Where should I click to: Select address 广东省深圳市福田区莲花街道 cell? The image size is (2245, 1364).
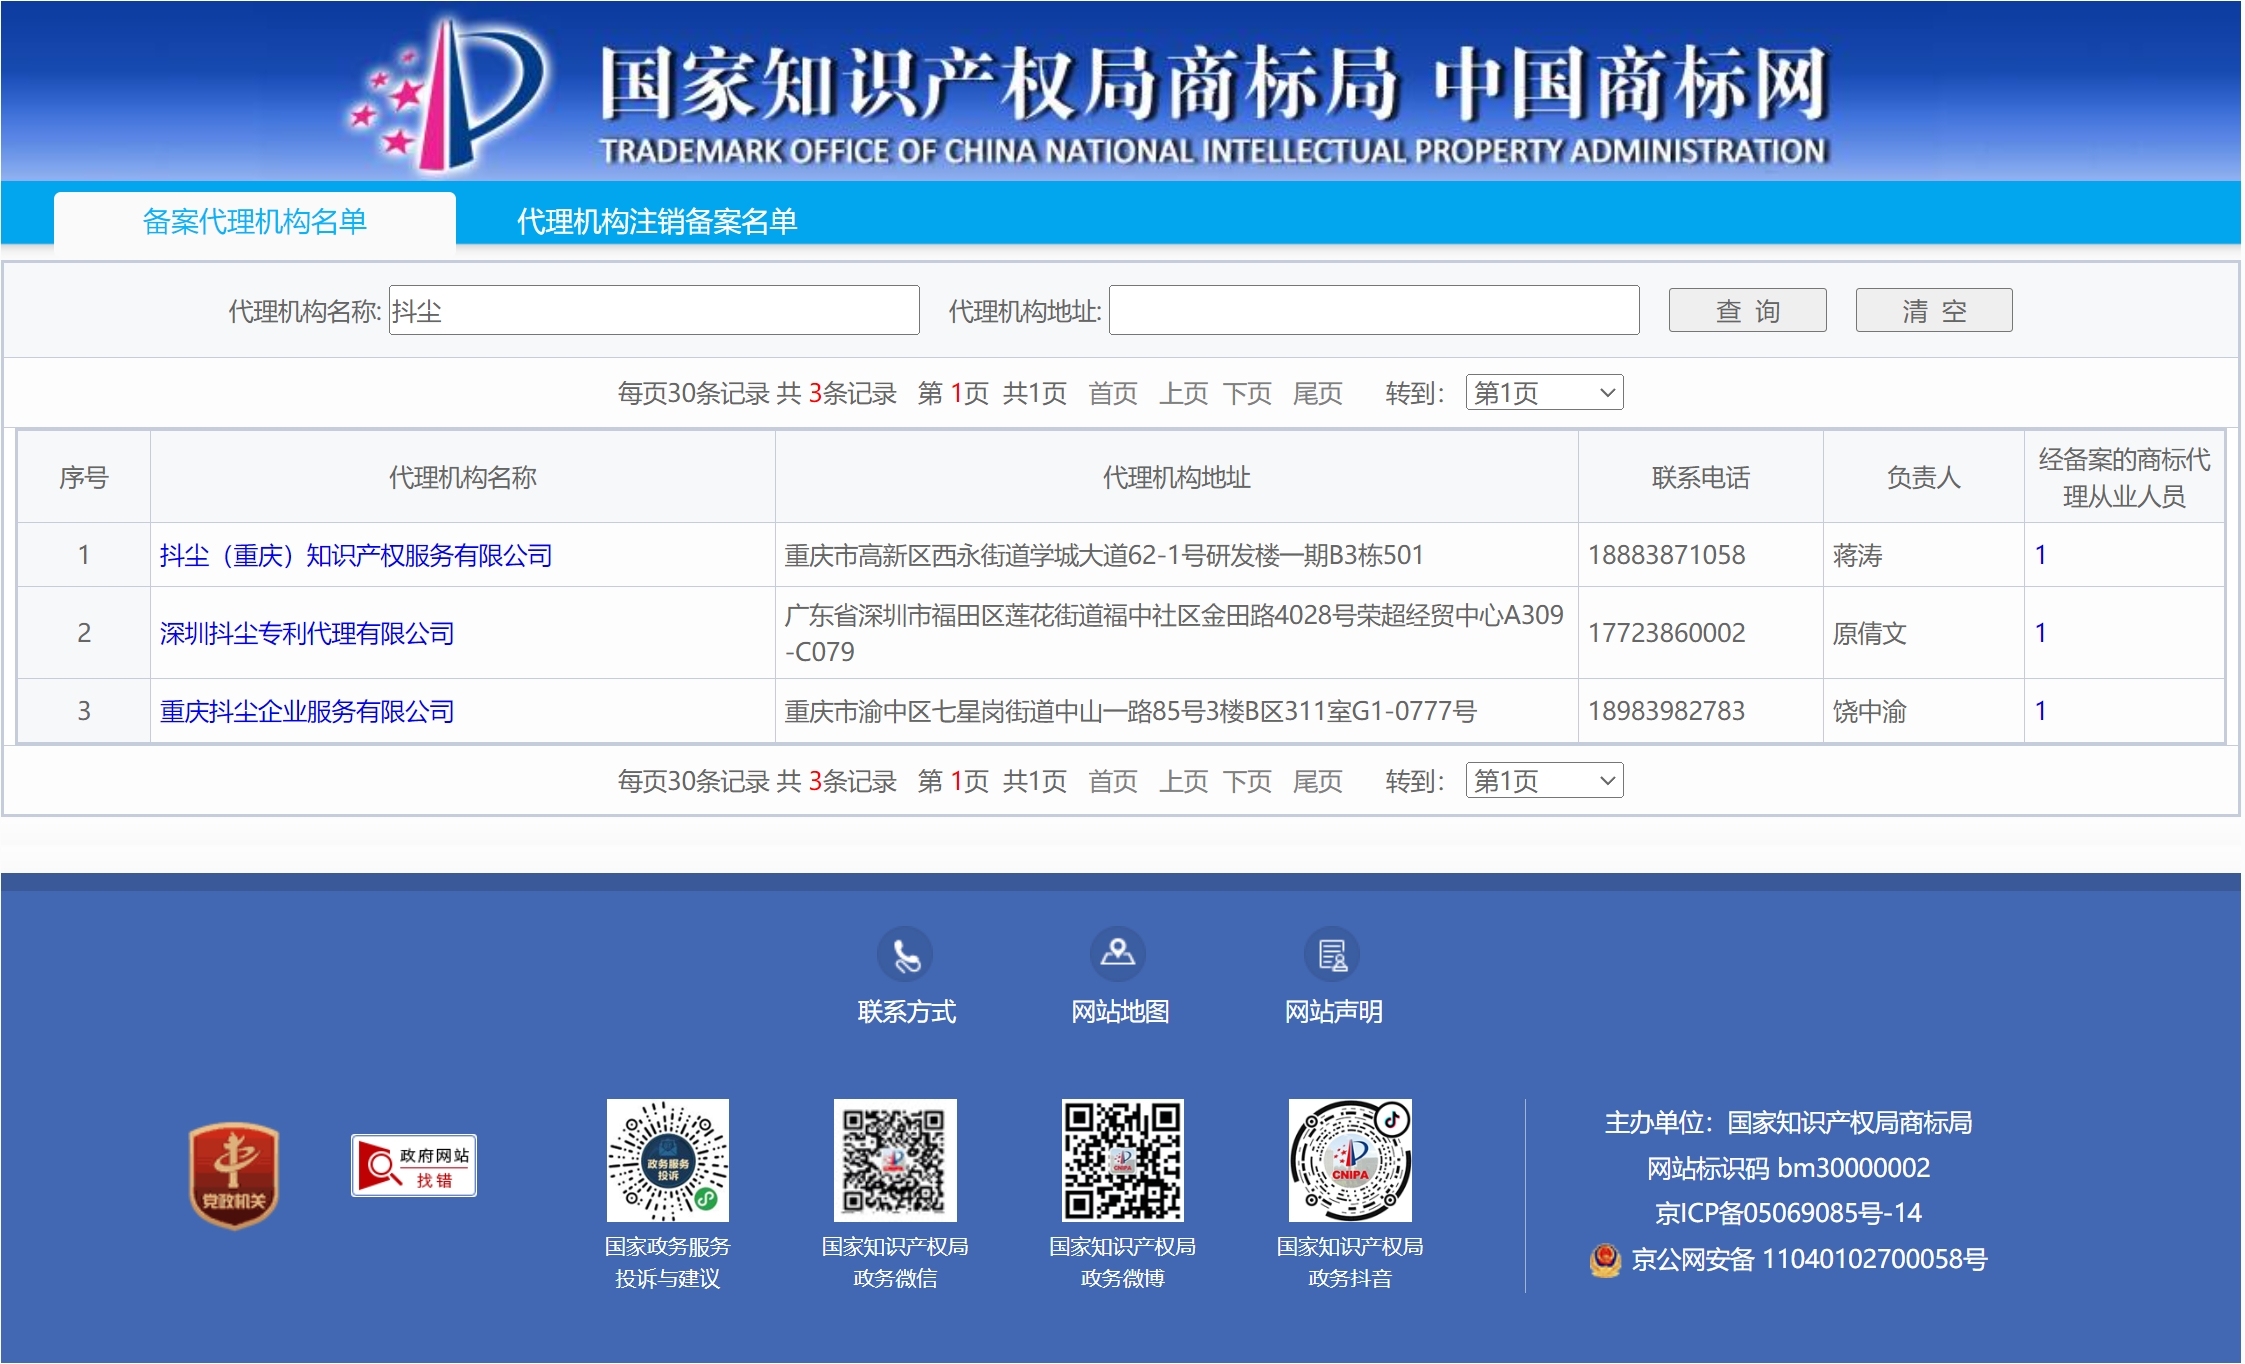point(1175,633)
